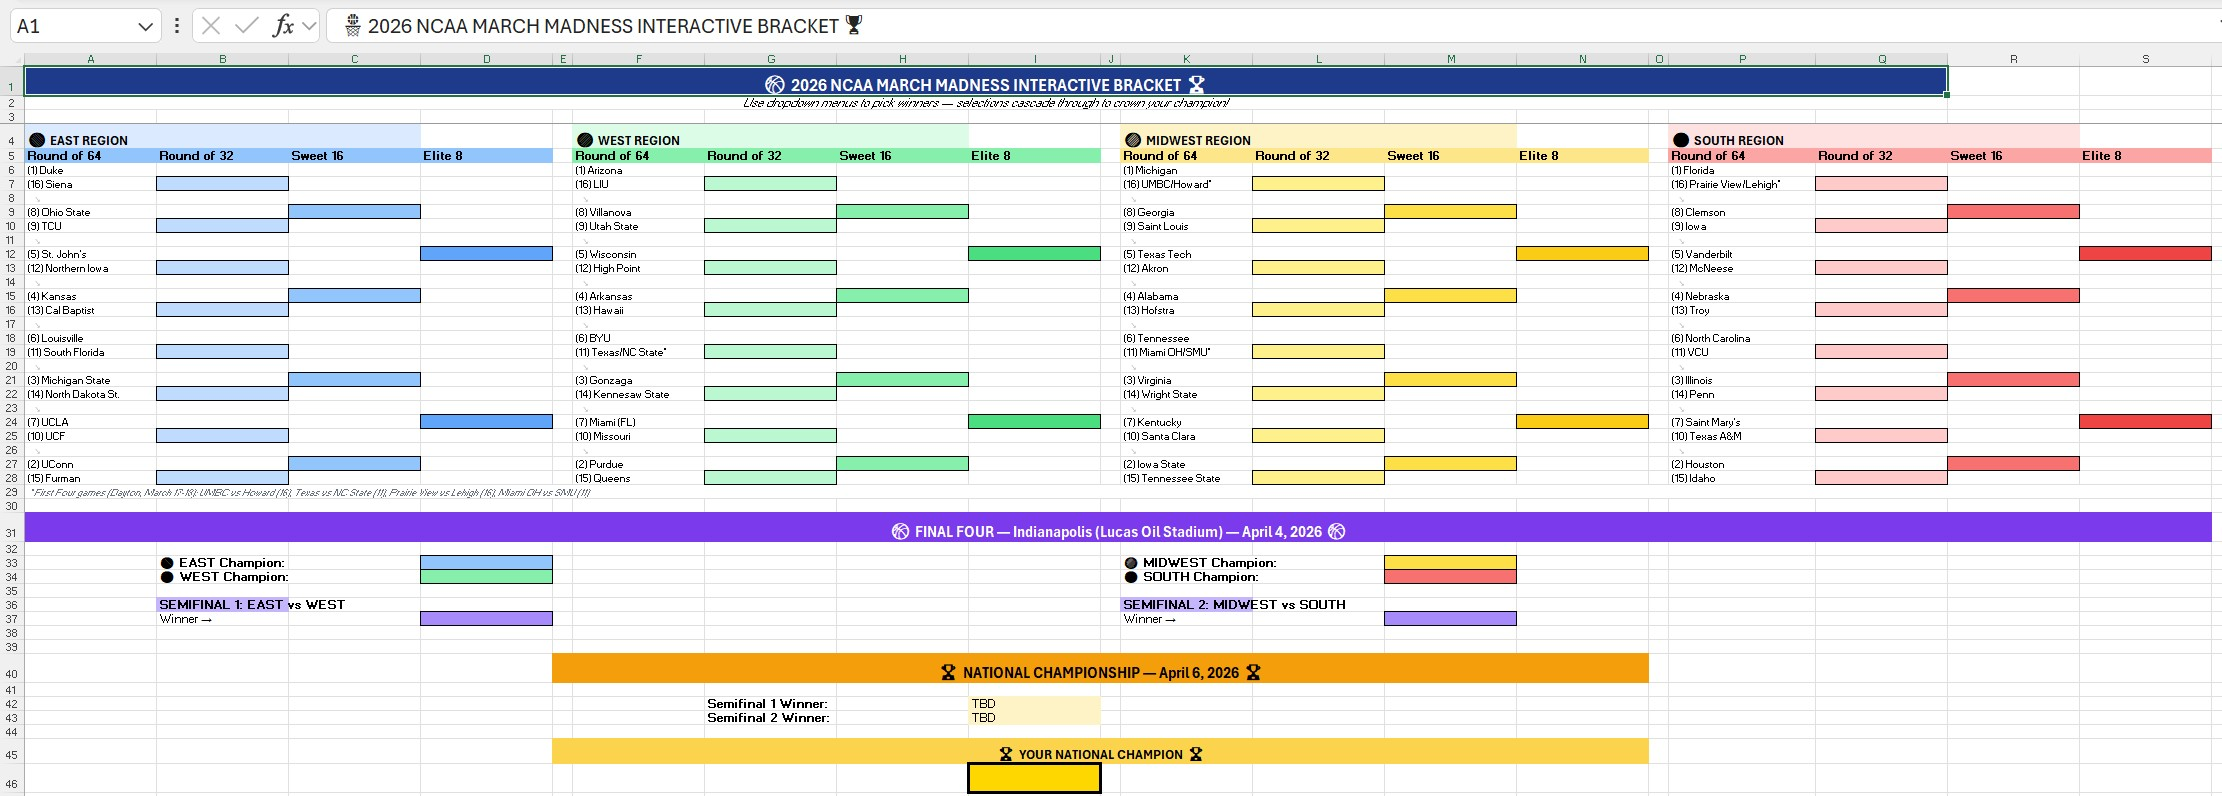Click the formula bar text field
2222x796 pixels.
click(x=1270, y=26)
